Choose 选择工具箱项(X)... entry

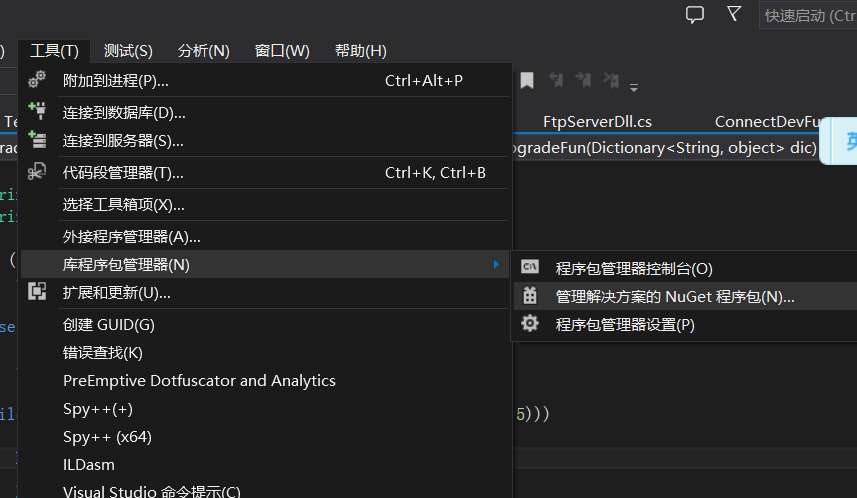(x=266, y=204)
